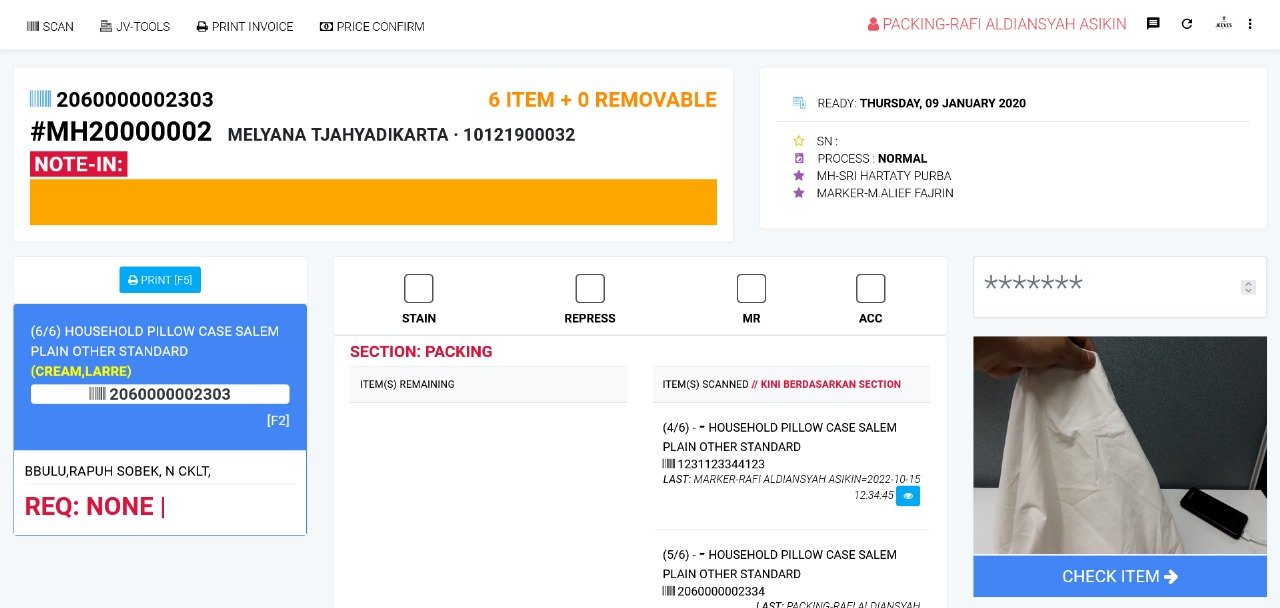Open the JV-TOOLS menu
The width and height of the screenshot is (1280, 608).
coord(135,26)
